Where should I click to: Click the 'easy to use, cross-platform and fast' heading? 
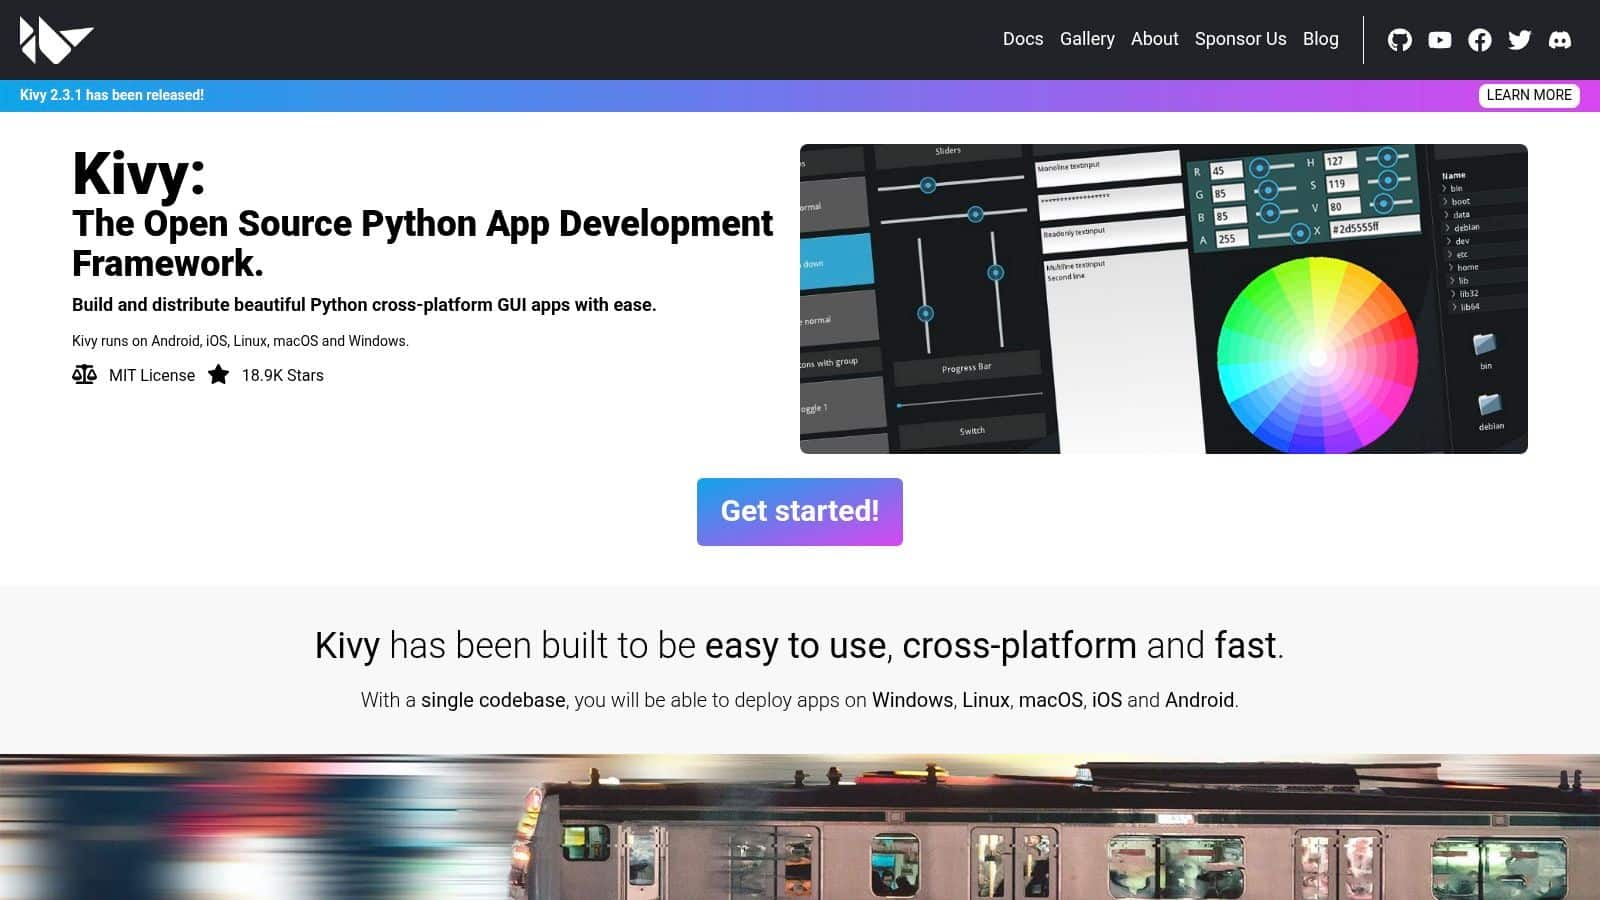point(800,646)
